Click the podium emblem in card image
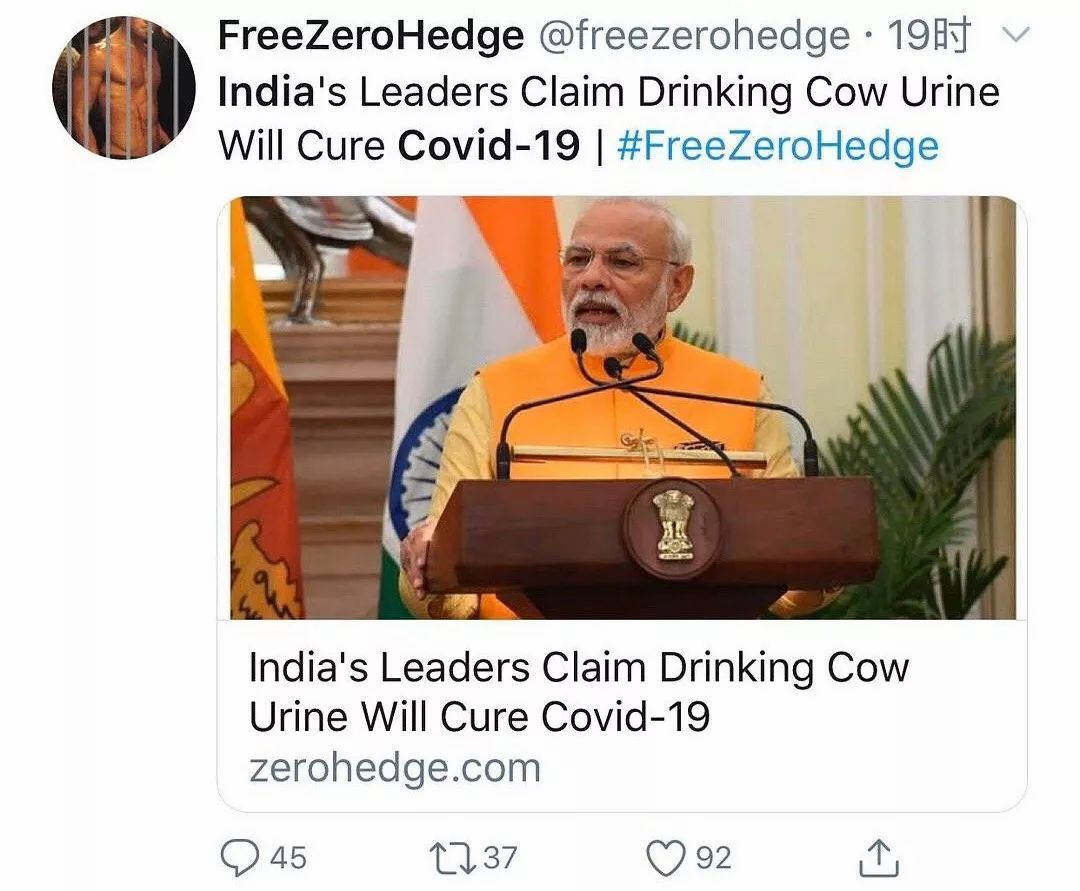 pos(673,527)
